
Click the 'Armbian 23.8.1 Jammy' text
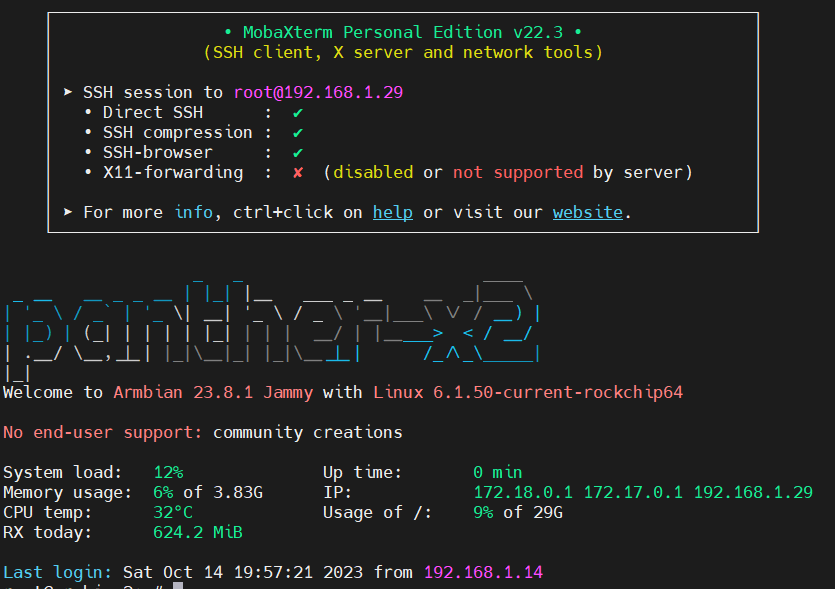tap(213, 392)
